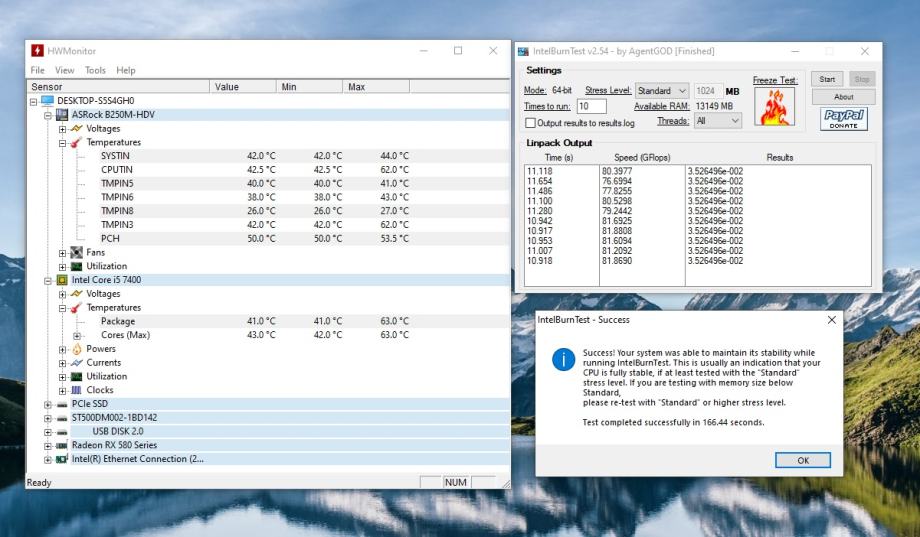Click the PayPal Donate image button

846,119
